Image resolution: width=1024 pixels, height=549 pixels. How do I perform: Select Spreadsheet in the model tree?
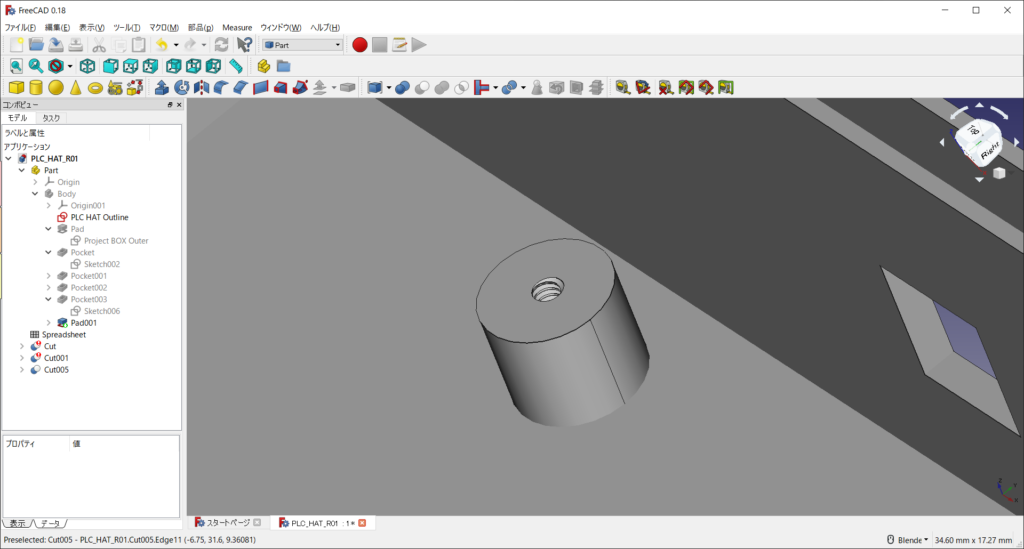click(x=63, y=334)
